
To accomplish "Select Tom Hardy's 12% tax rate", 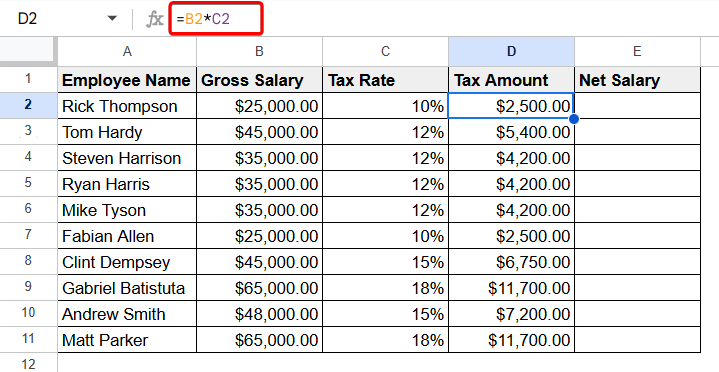I will click(x=385, y=132).
